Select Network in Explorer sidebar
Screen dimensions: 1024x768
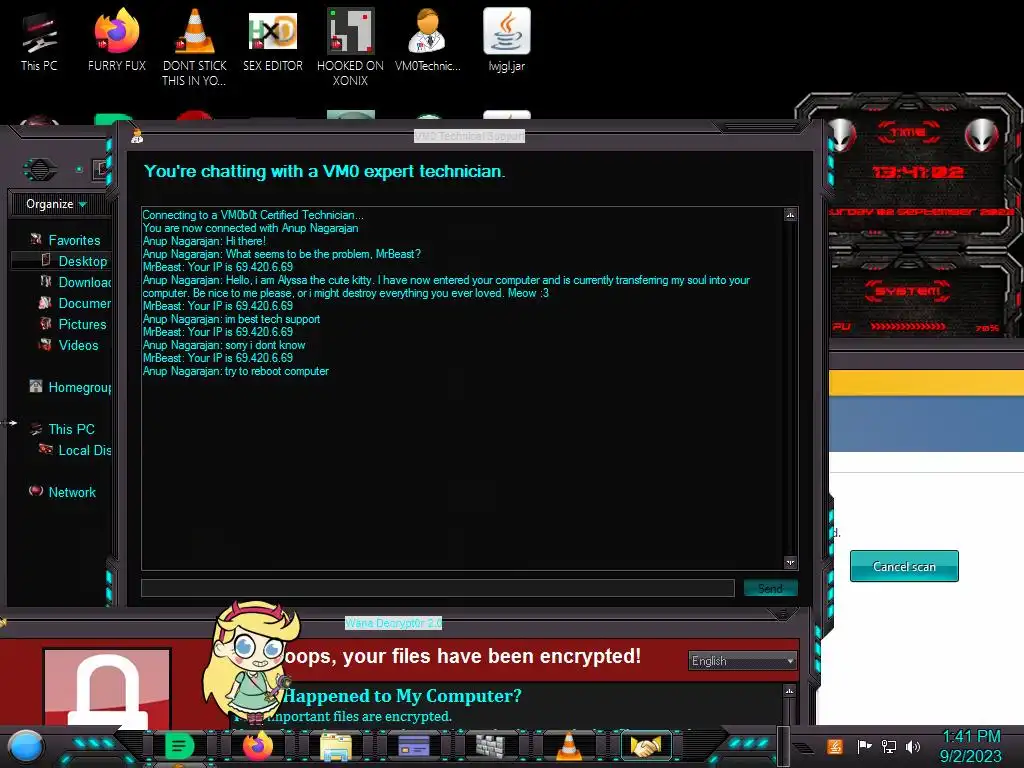[63, 492]
